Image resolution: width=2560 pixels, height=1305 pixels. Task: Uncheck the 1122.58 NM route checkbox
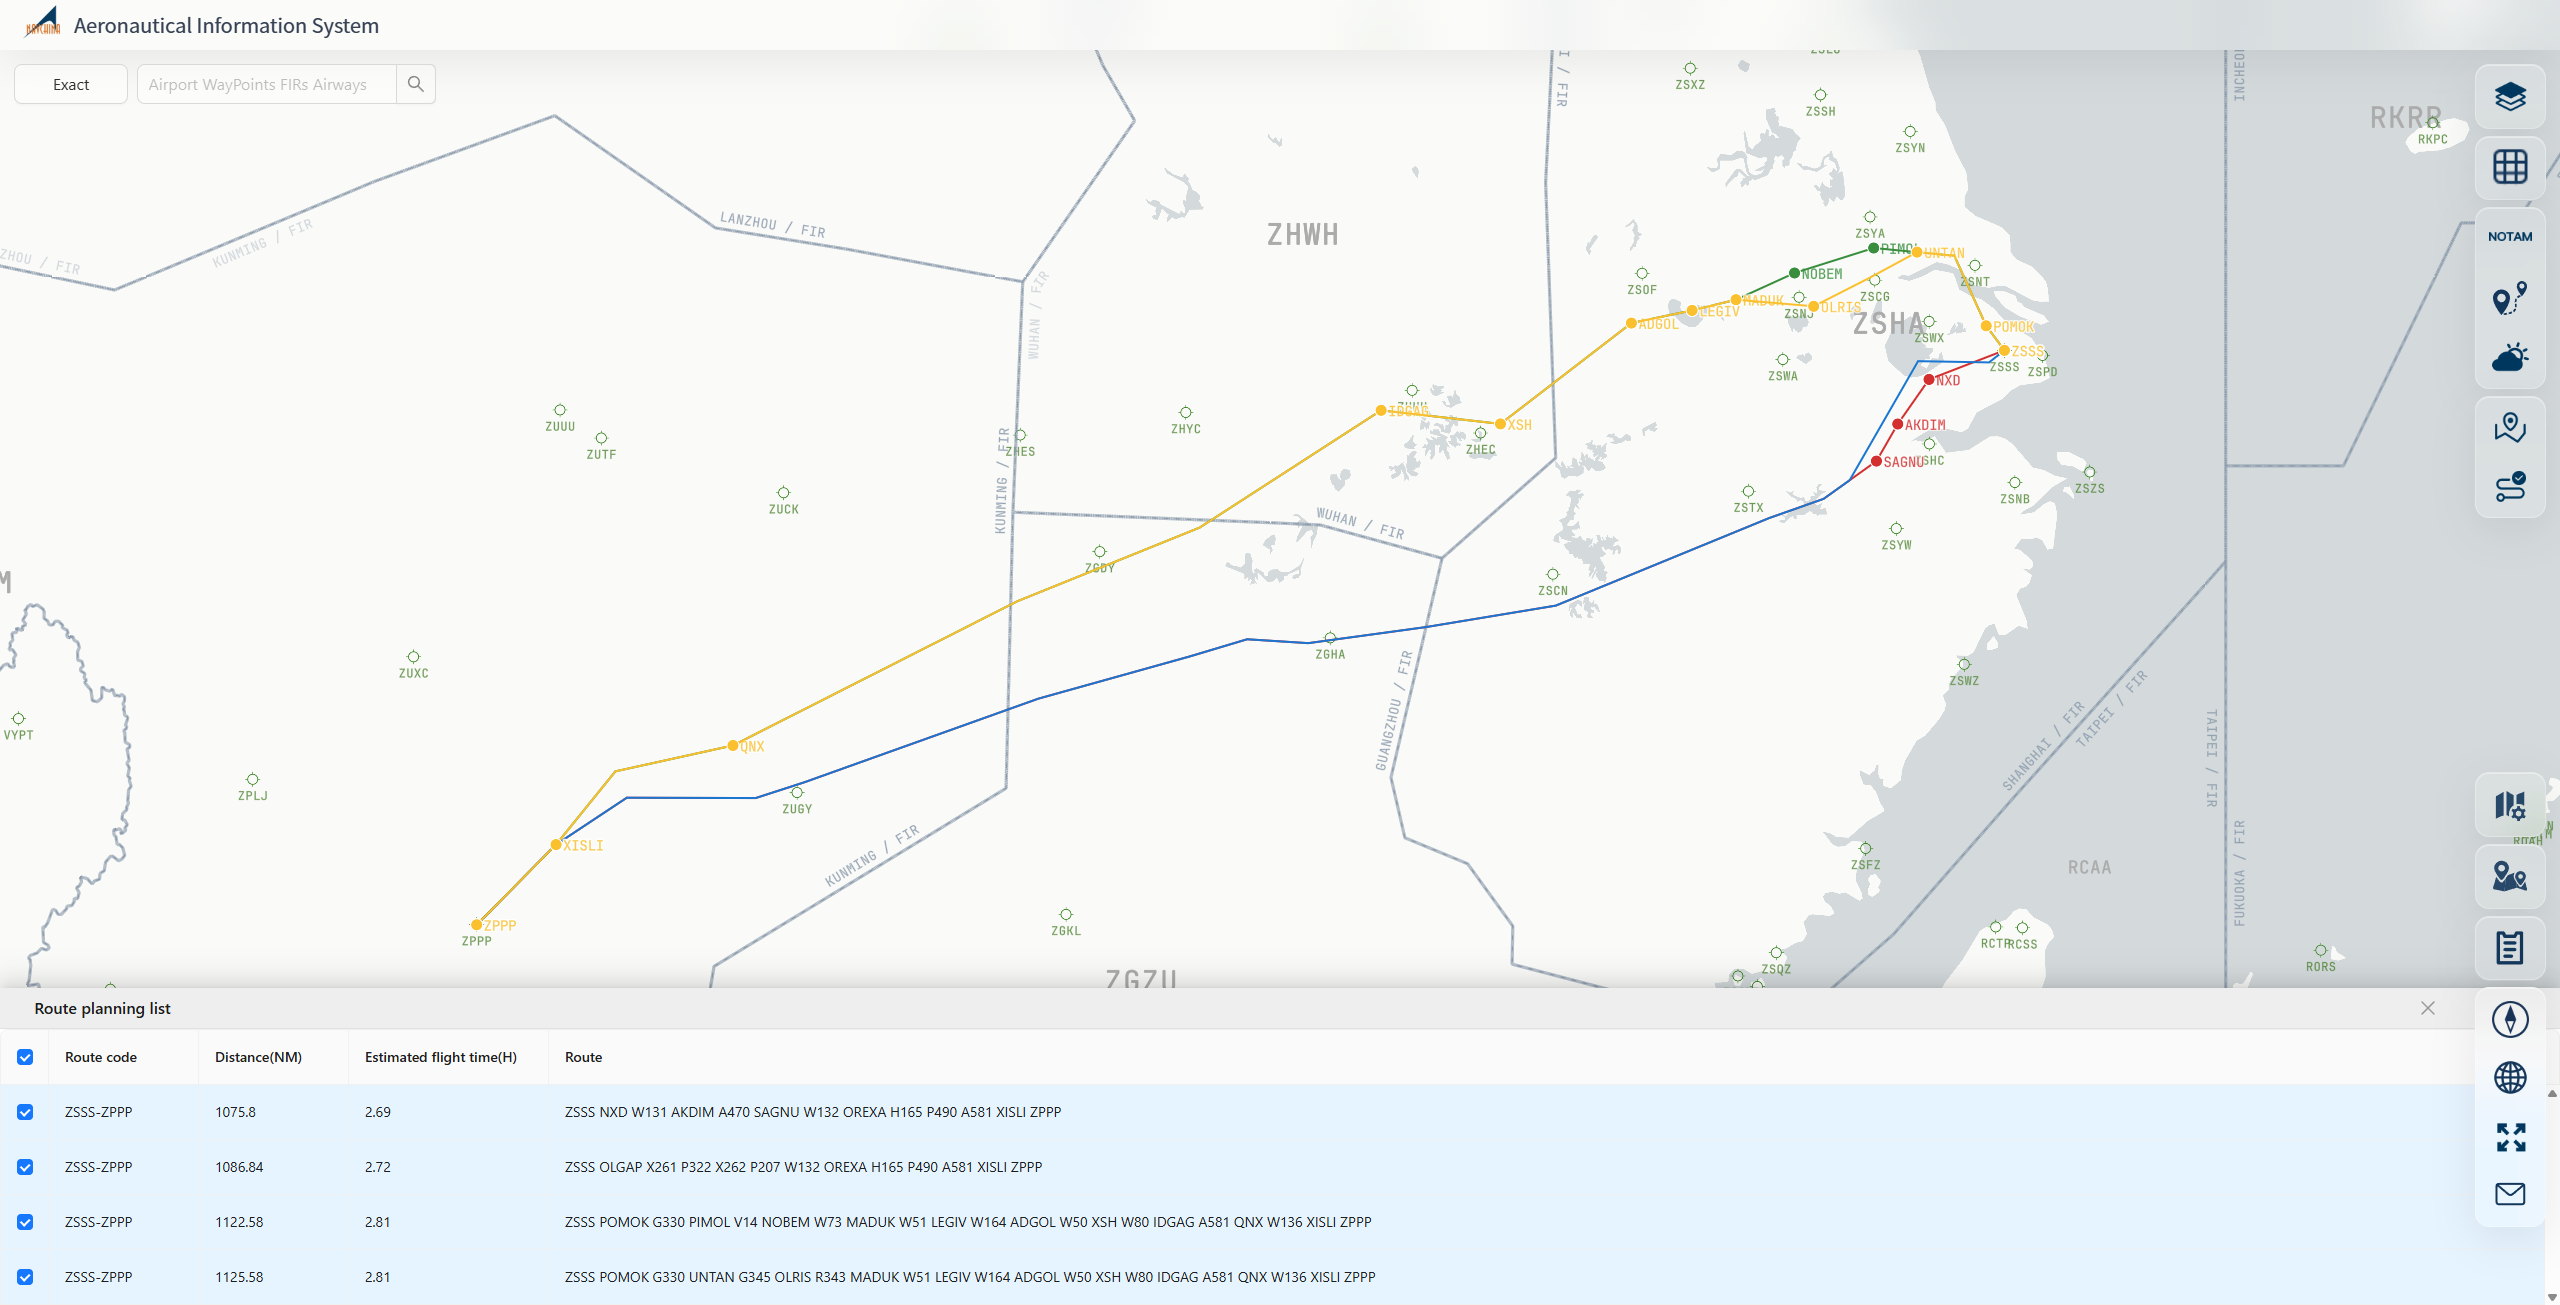coord(25,1222)
